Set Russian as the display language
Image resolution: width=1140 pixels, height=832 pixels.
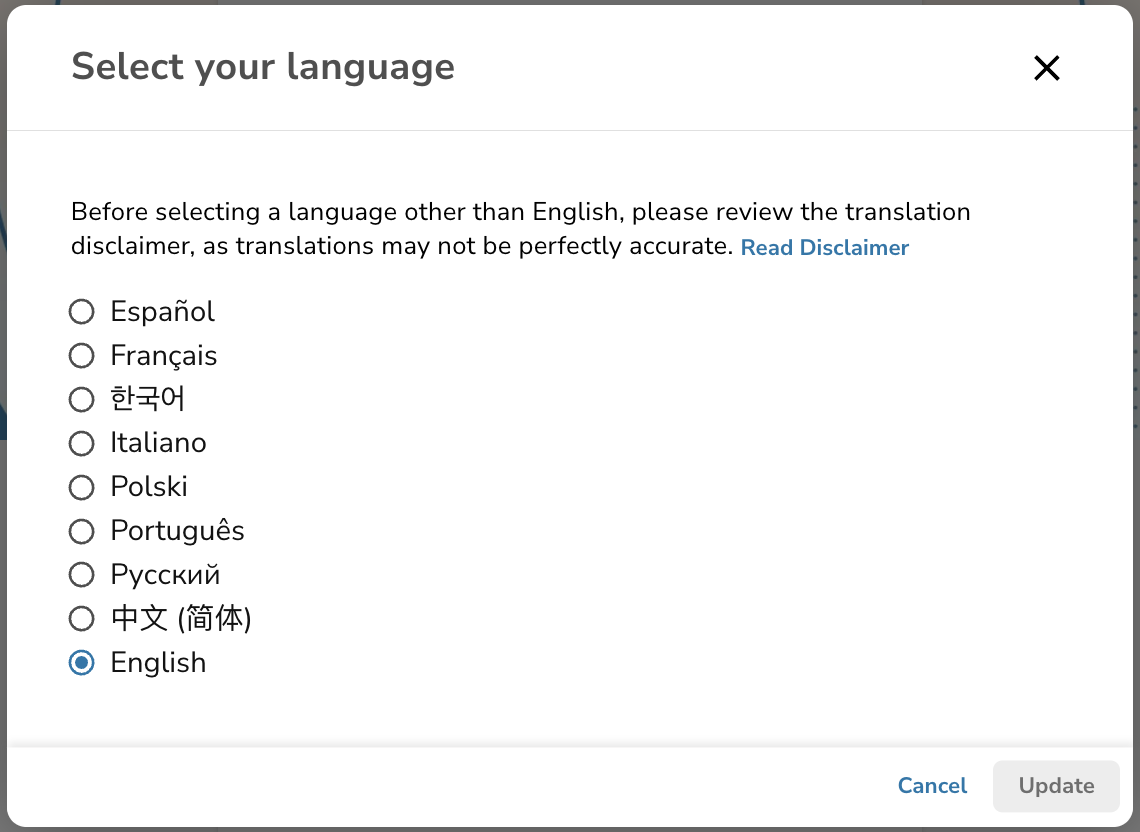(81, 575)
